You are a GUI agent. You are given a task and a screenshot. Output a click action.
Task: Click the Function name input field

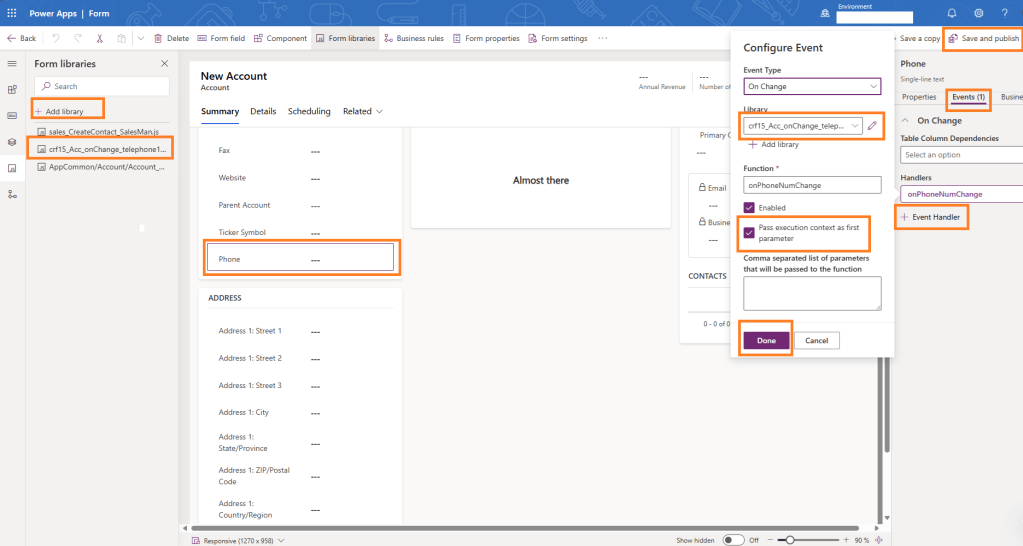tap(812, 186)
